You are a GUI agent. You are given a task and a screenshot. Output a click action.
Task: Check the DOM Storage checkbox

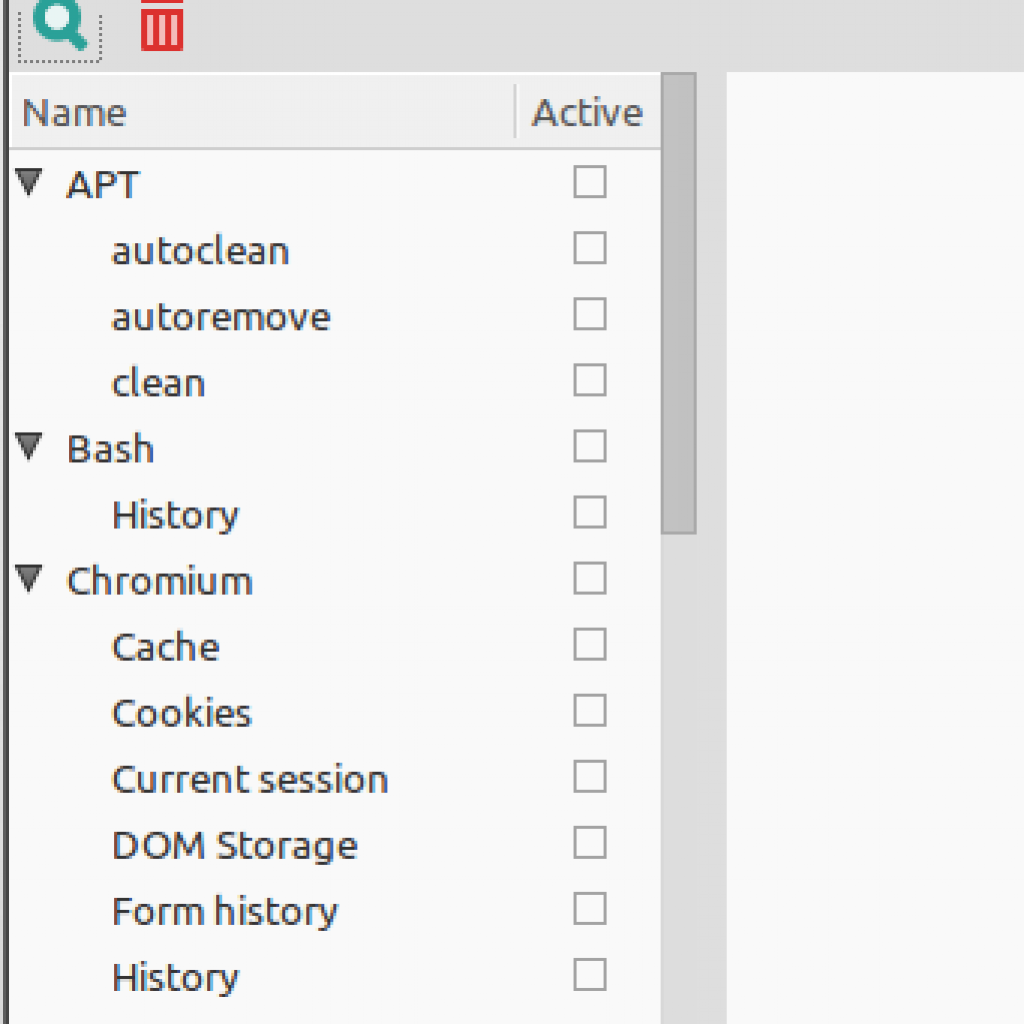pos(590,842)
